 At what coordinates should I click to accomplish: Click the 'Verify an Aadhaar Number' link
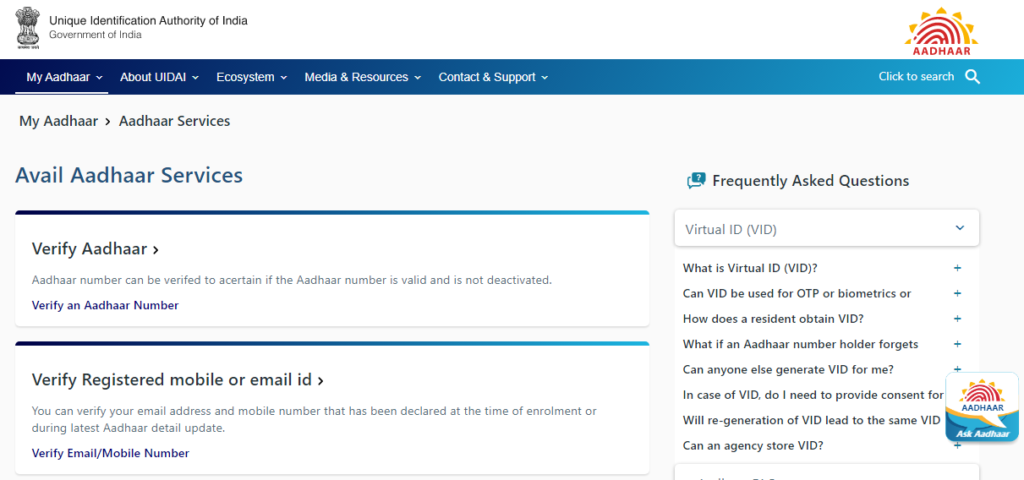[x=105, y=305]
